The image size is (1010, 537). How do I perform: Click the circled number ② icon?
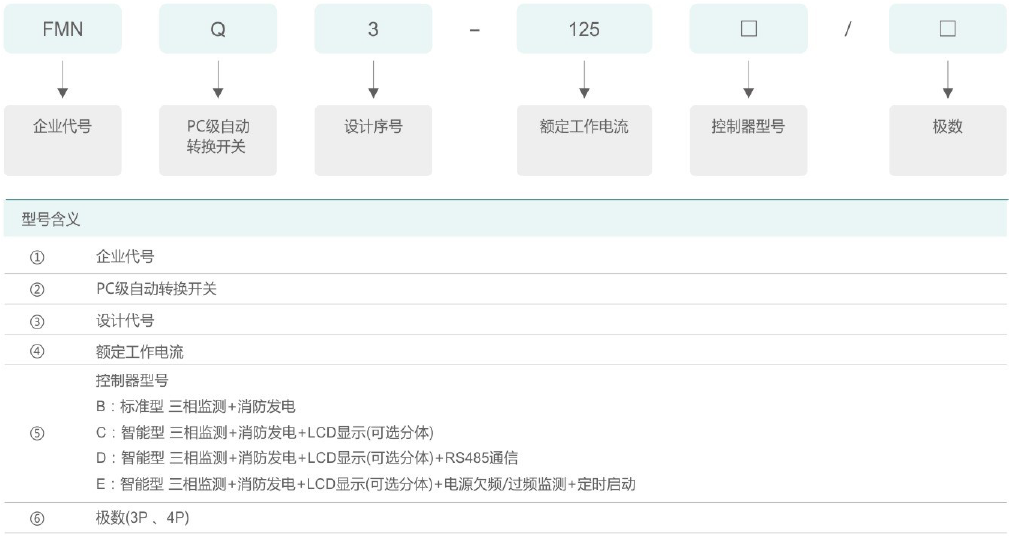point(37,289)
